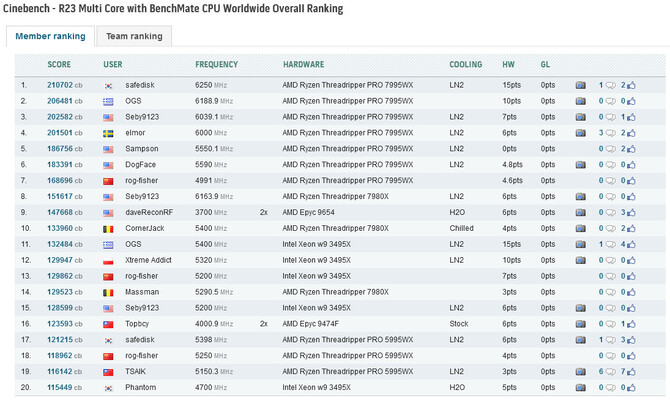This screenshot has height=401, width=670.
Task: Click the FREQUENCY column header
Action: coord(216,65)
